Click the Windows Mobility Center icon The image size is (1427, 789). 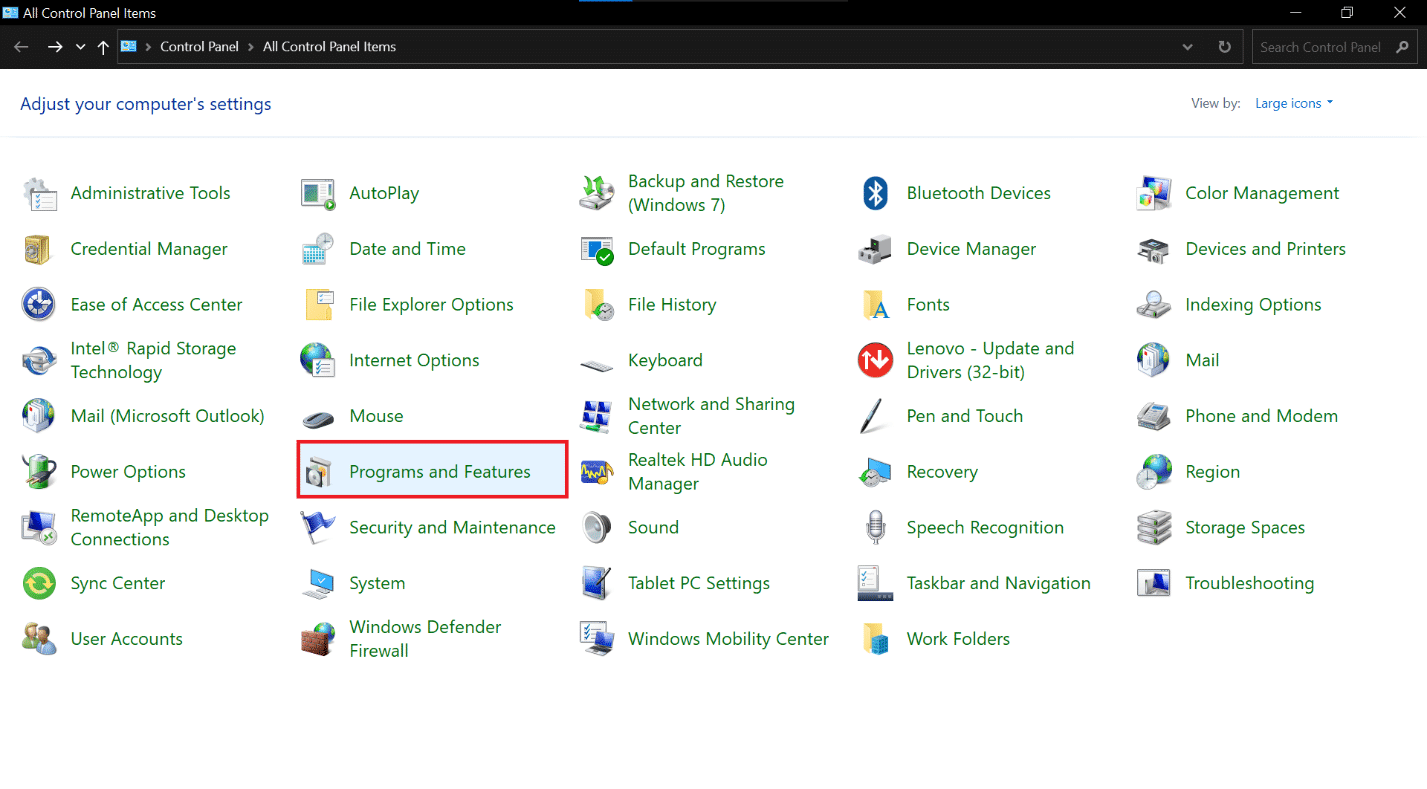[597, 639]
